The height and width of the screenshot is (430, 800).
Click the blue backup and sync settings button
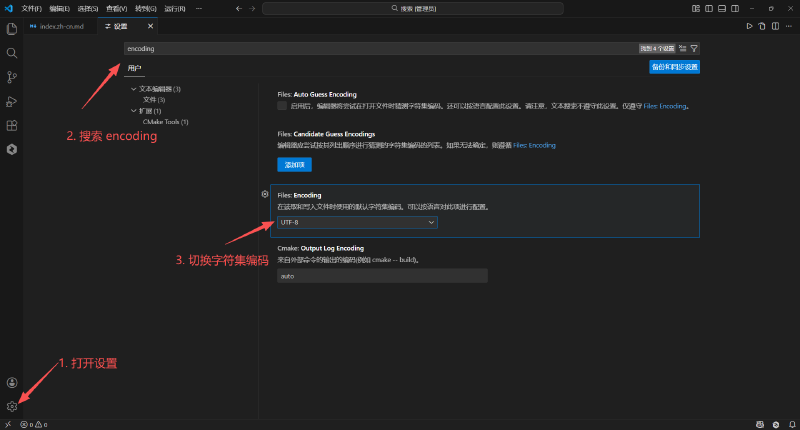click(x=674, y=67)
